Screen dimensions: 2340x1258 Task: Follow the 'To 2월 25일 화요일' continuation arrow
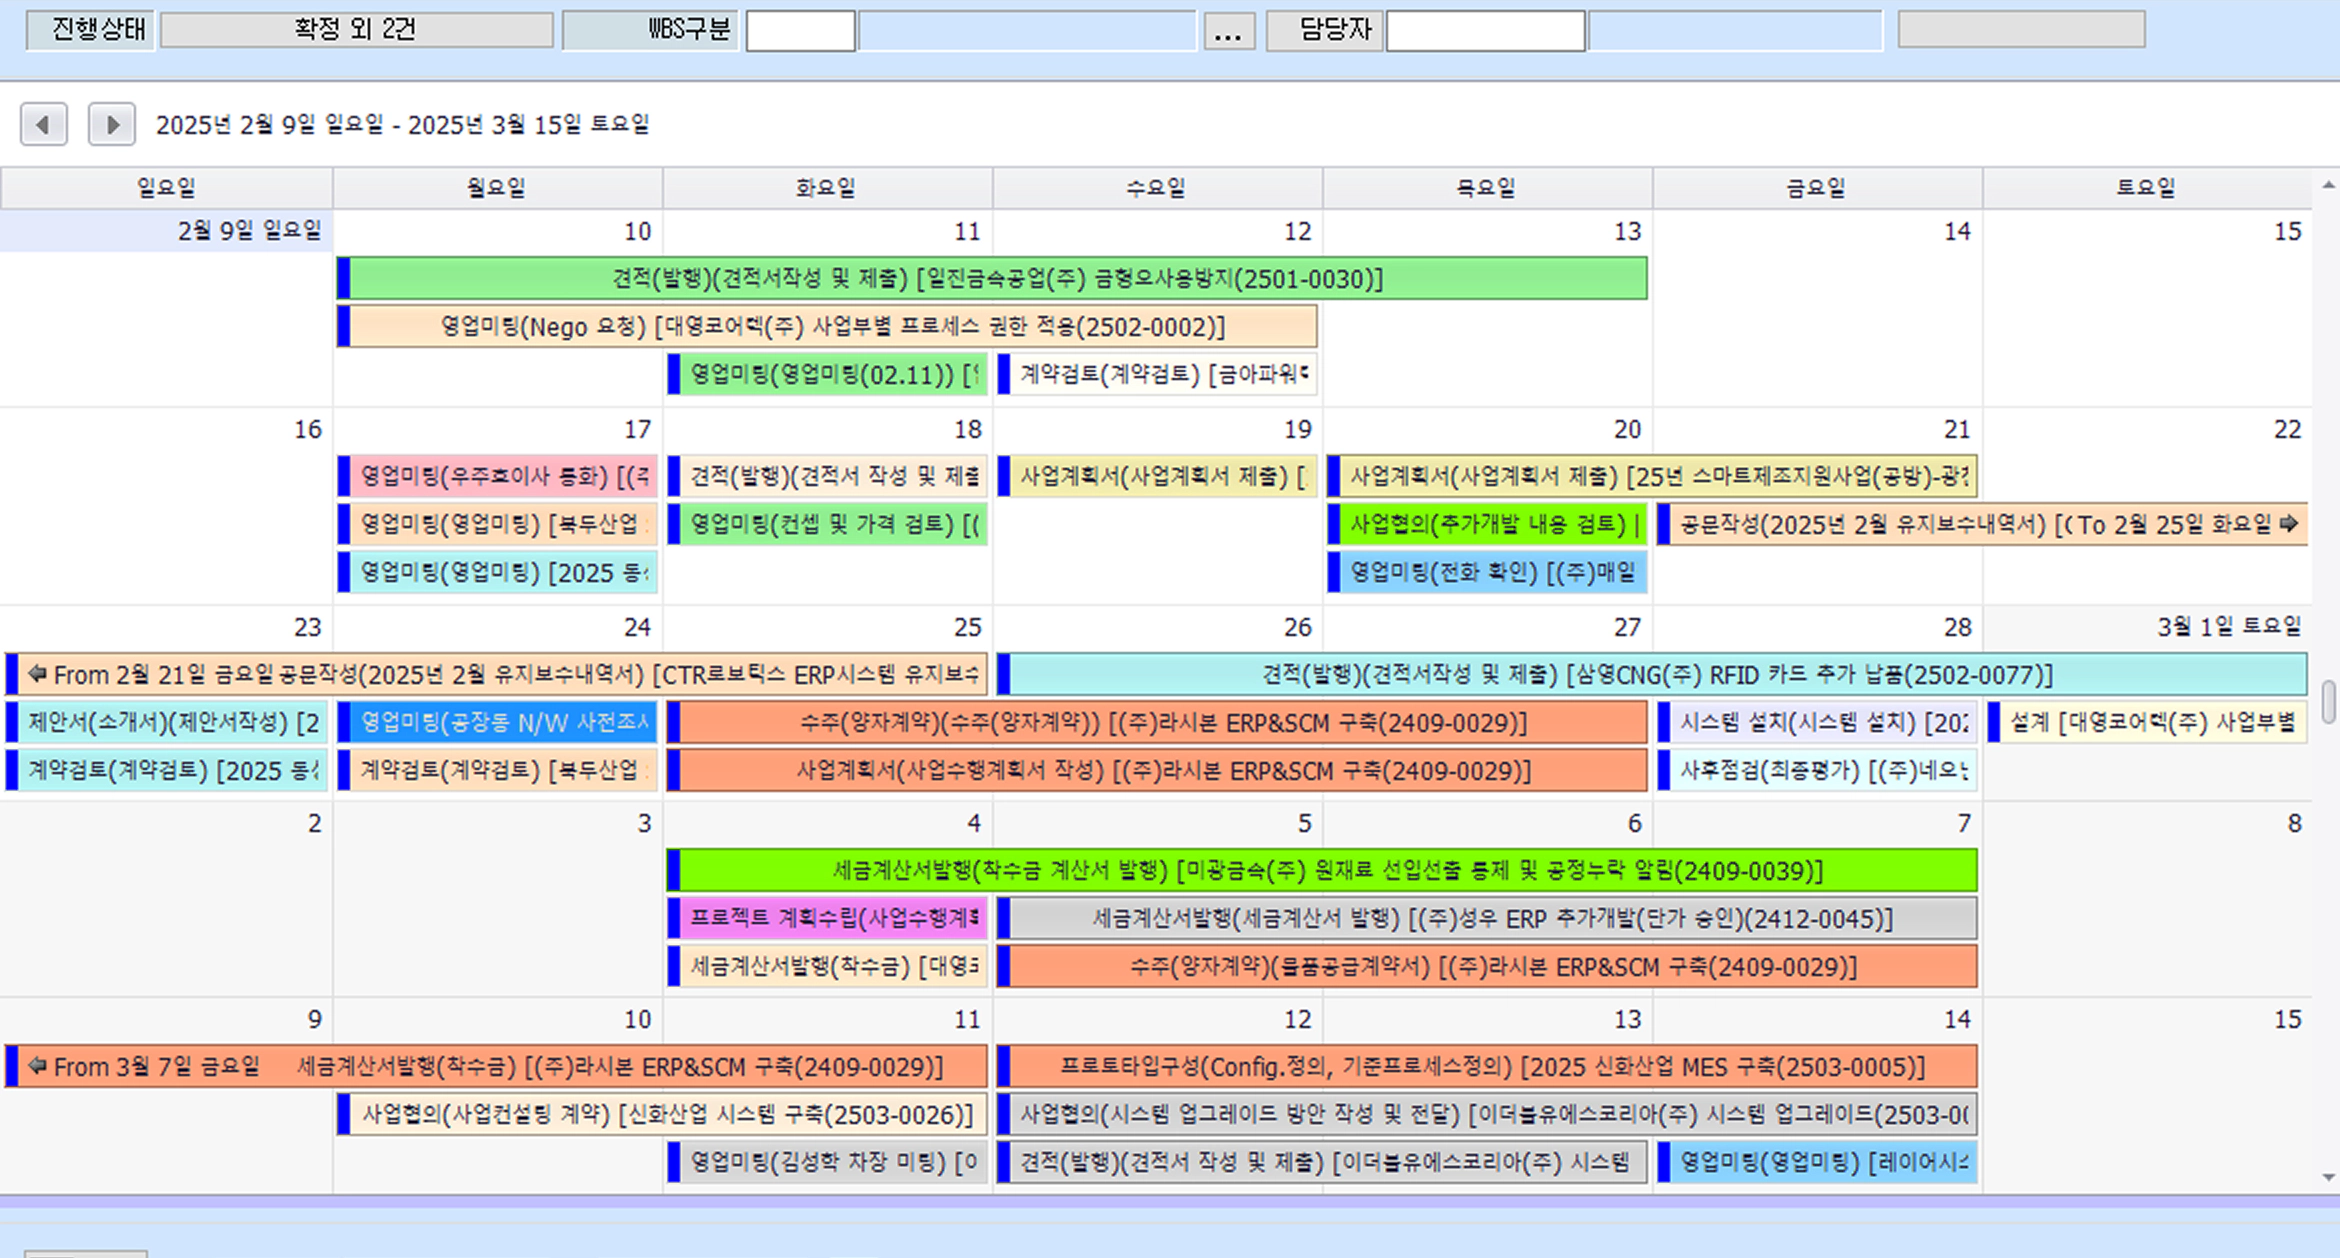(2287, 524)
